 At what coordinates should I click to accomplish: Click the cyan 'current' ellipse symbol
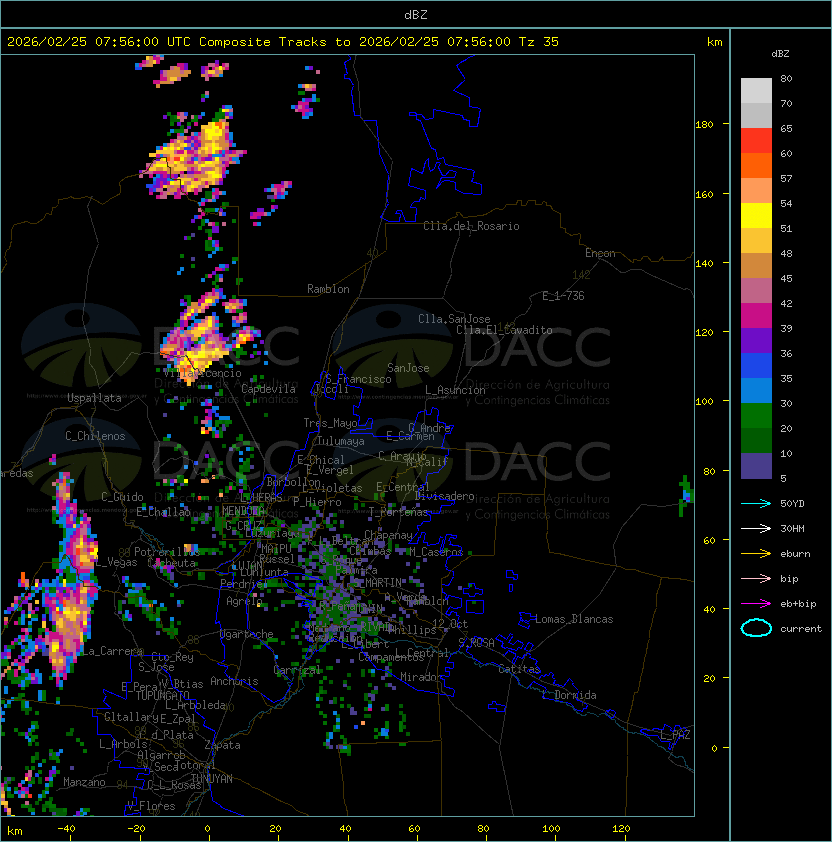[756, 628]
